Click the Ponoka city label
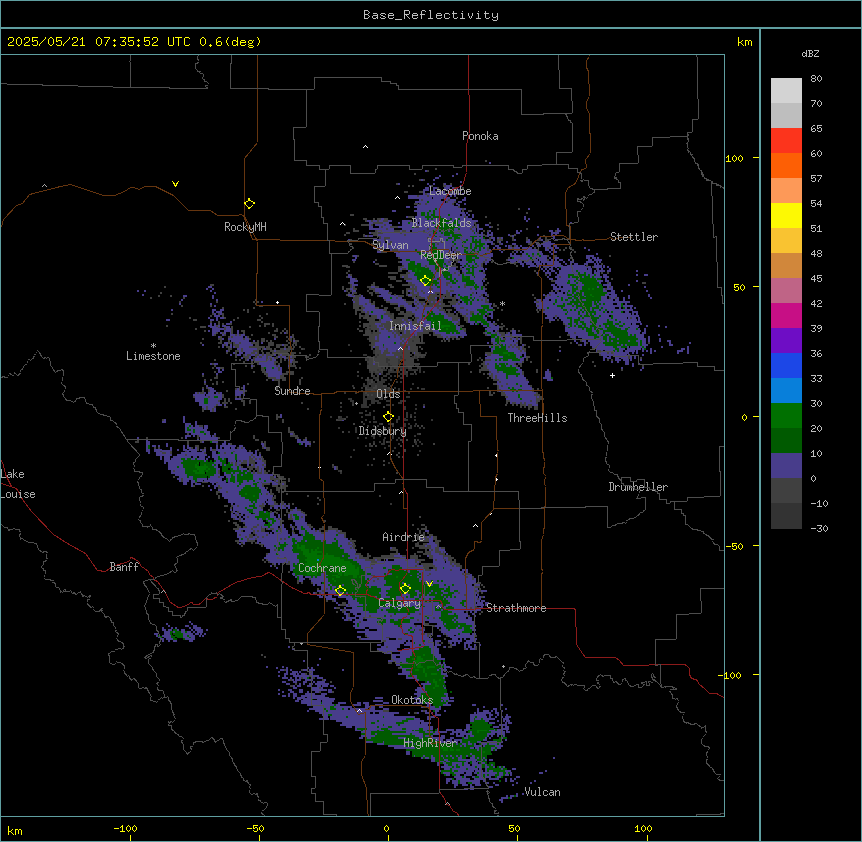This screenshot has height=842, width=862. (x=480, y=136)
